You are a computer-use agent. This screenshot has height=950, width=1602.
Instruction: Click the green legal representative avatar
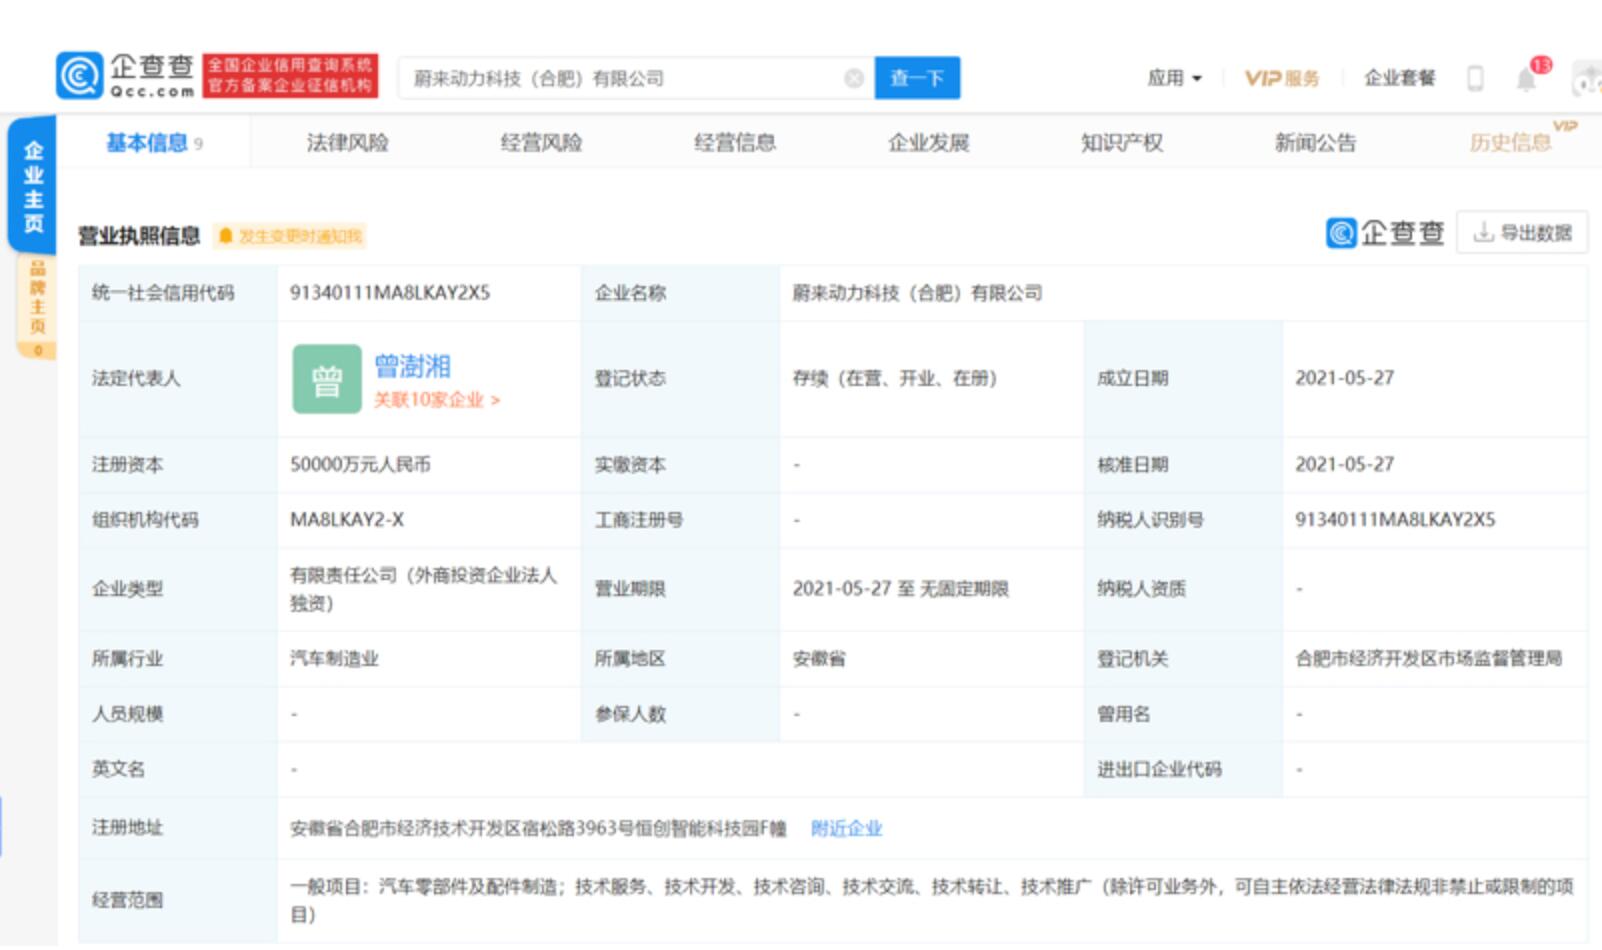point(327,379)
